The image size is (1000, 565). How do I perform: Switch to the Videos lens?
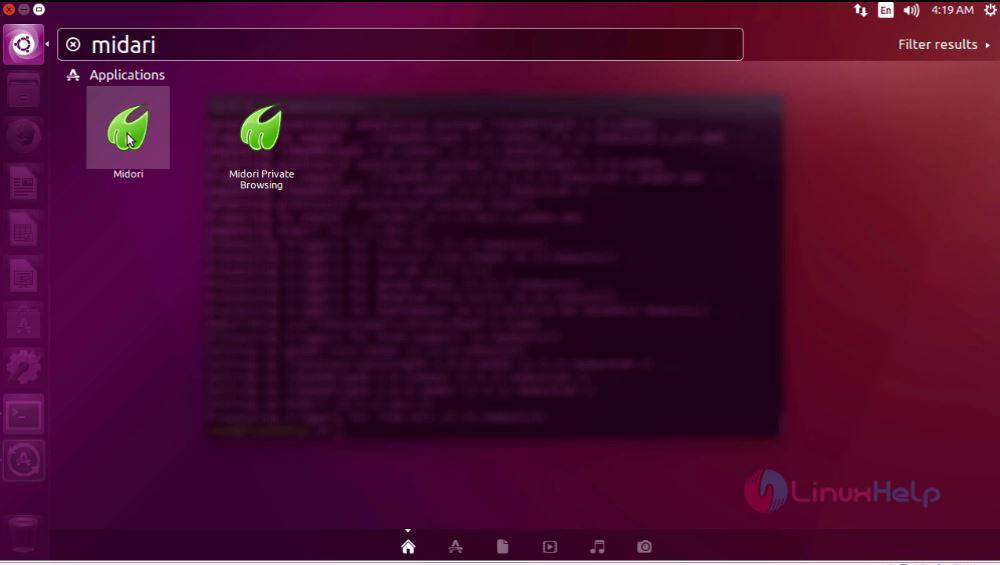(550, 547)
